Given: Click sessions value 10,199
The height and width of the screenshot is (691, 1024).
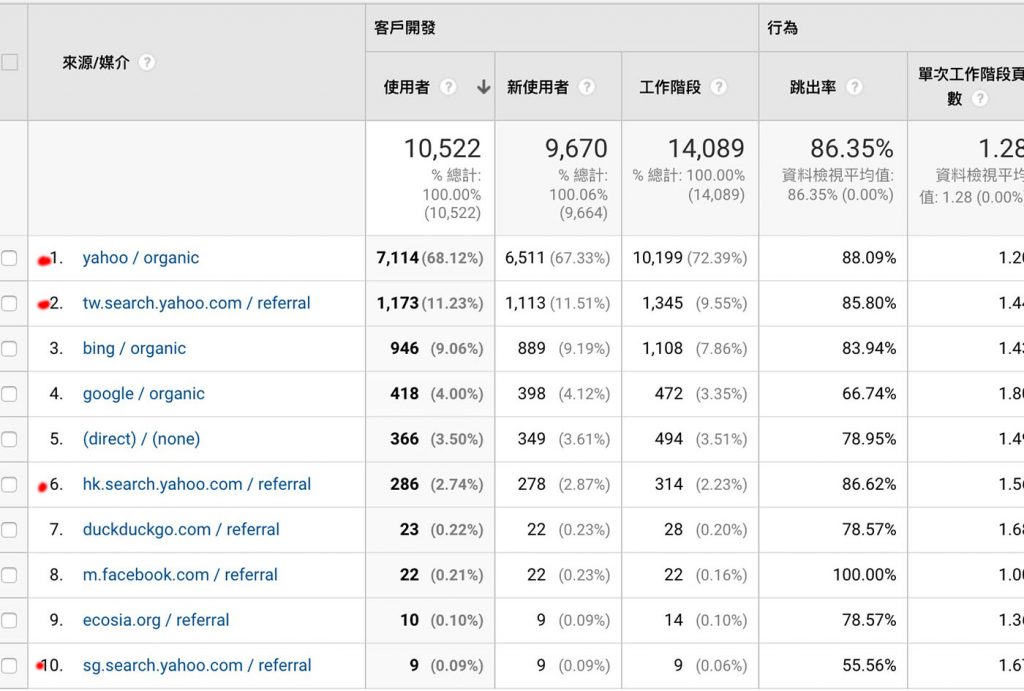Looking at the screenshot, I should [658, 258].
